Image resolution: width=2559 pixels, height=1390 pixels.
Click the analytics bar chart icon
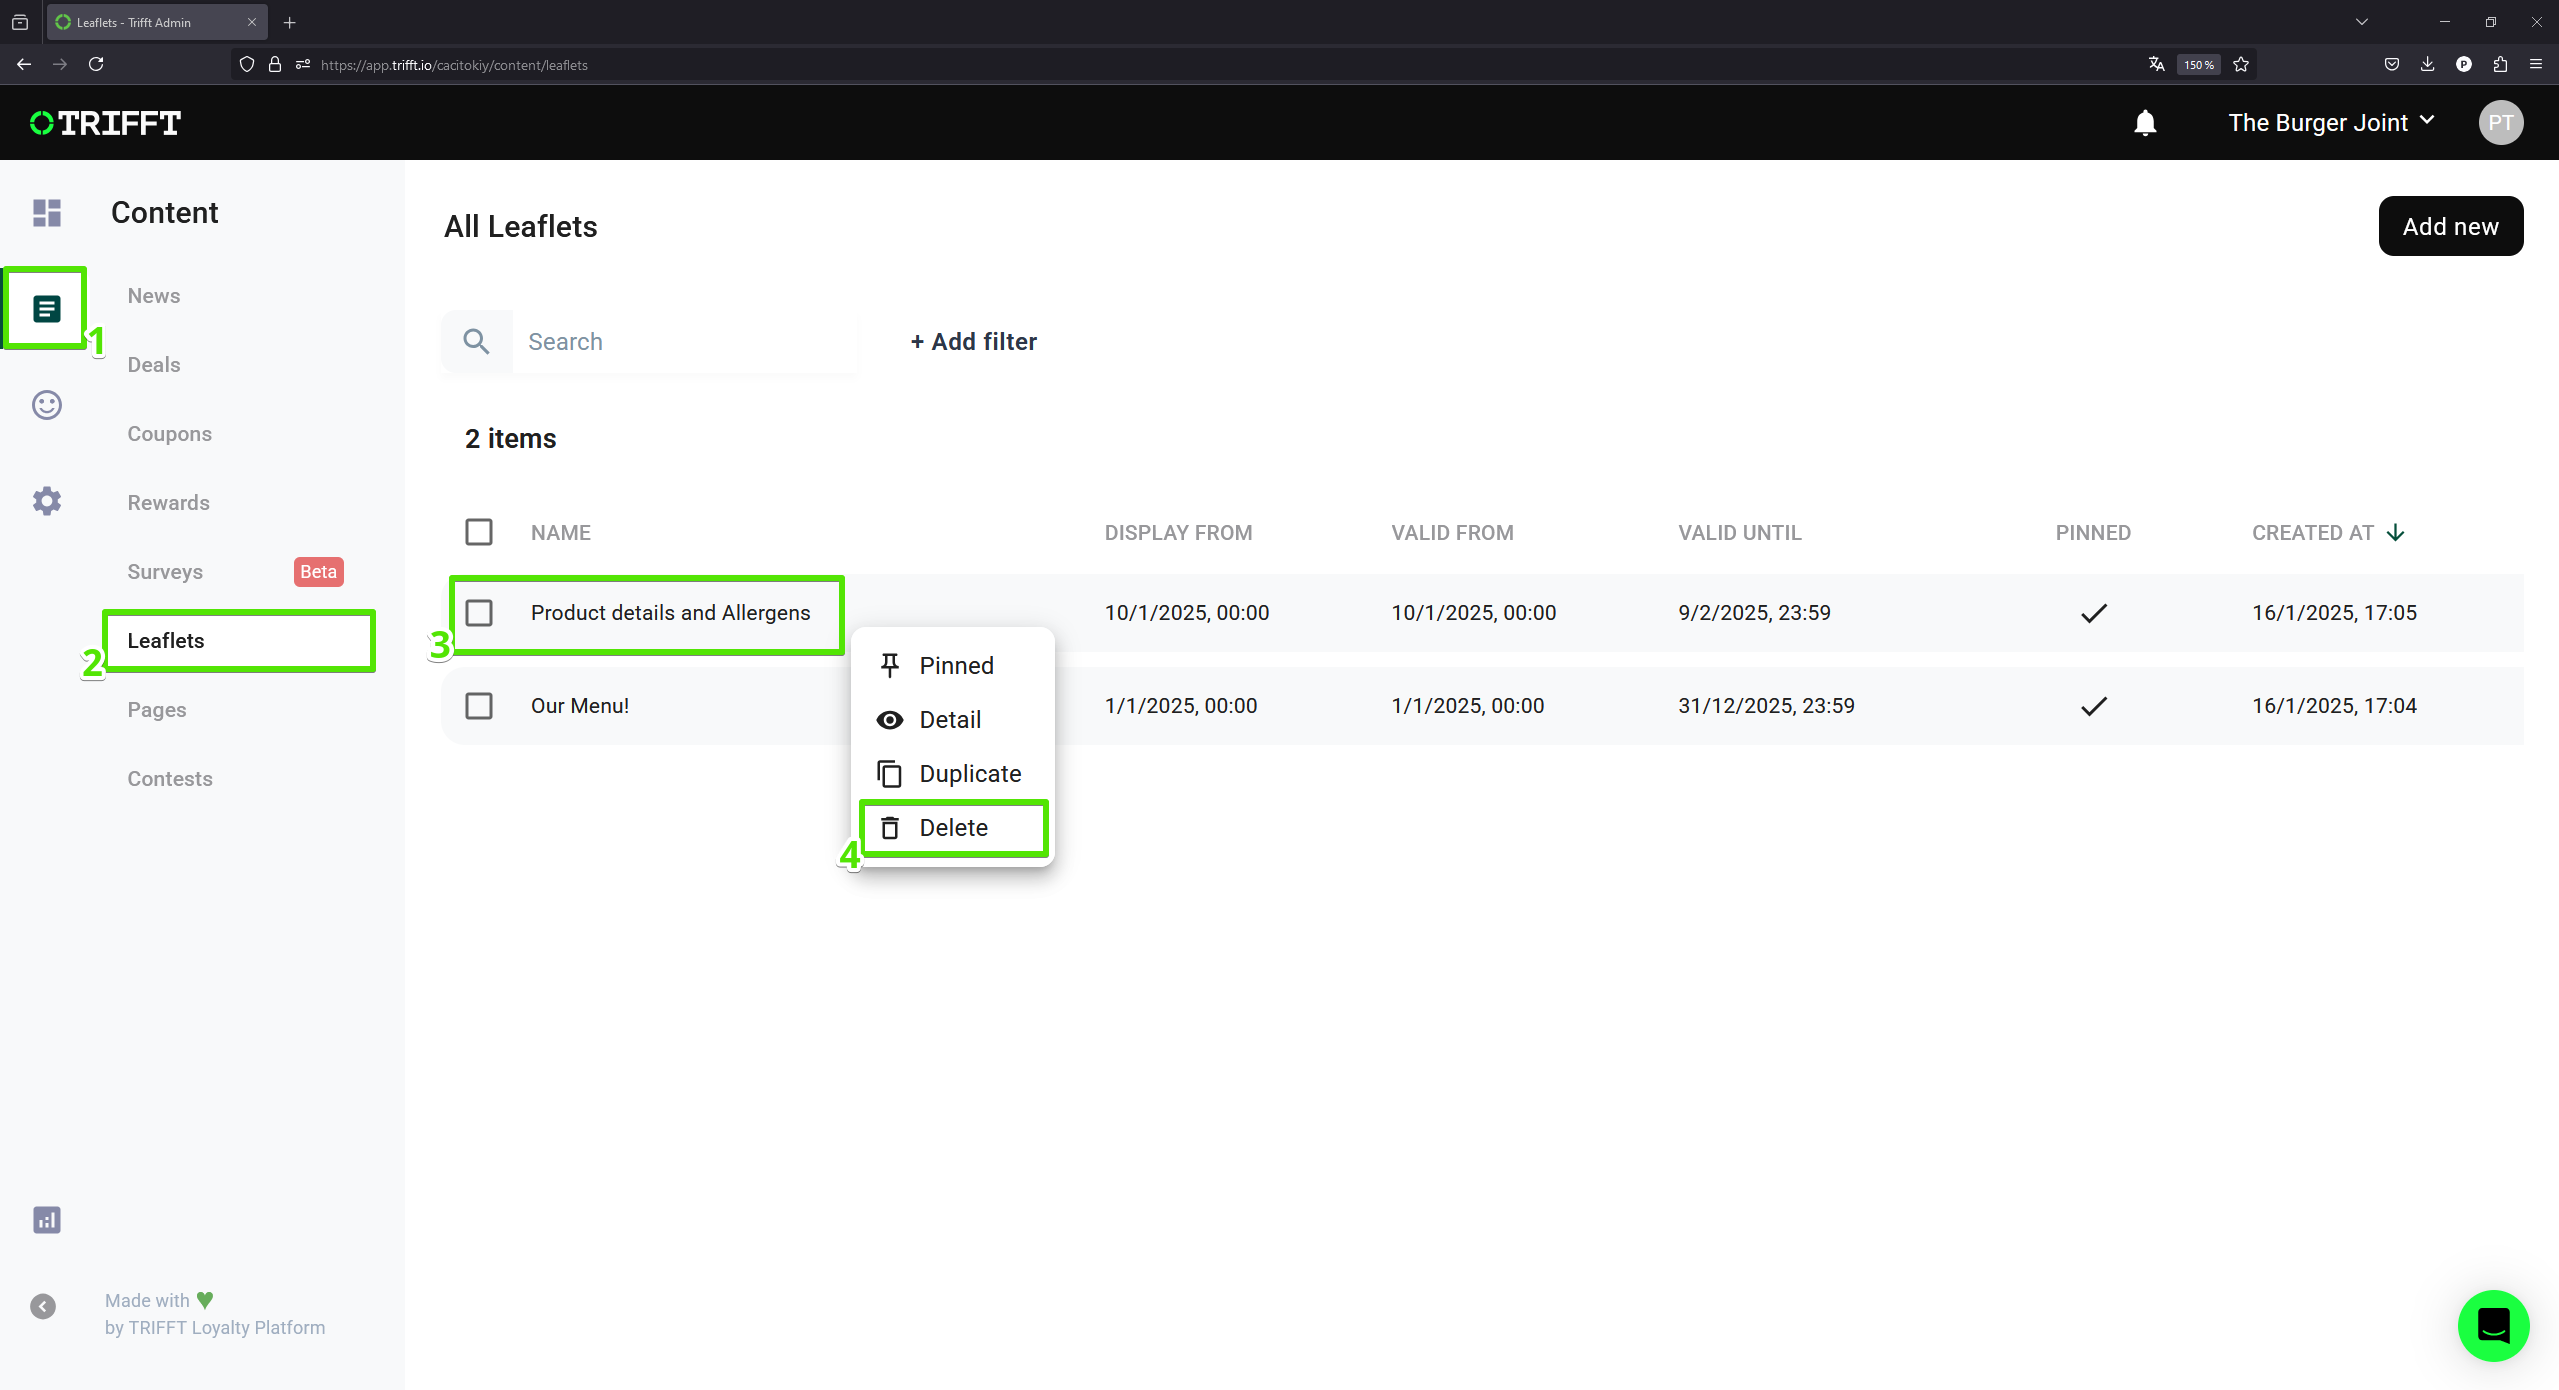click(x=46, y=1221)
